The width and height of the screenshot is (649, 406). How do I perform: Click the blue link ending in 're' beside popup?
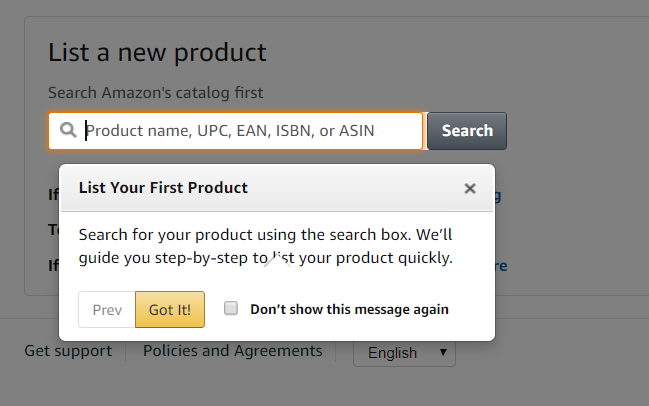[501, 266]
